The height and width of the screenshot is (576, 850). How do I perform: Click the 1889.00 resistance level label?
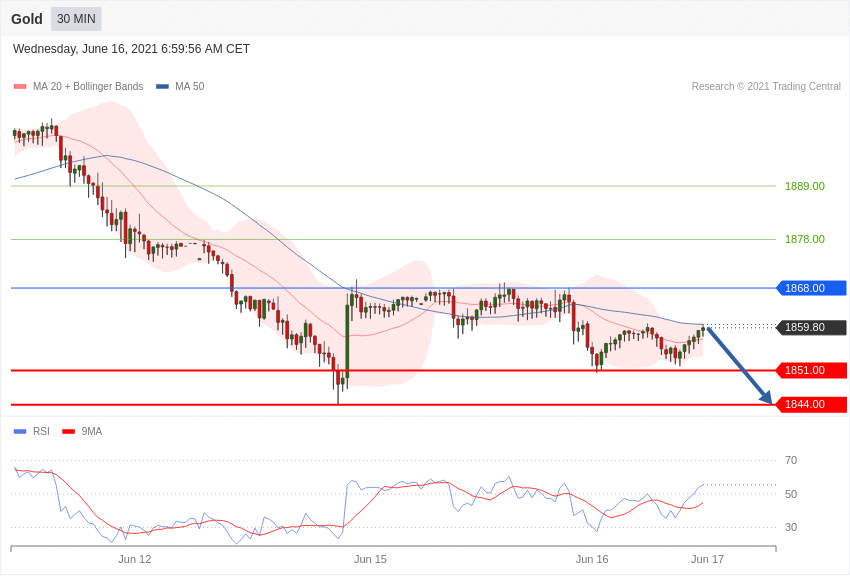(804, 186)
